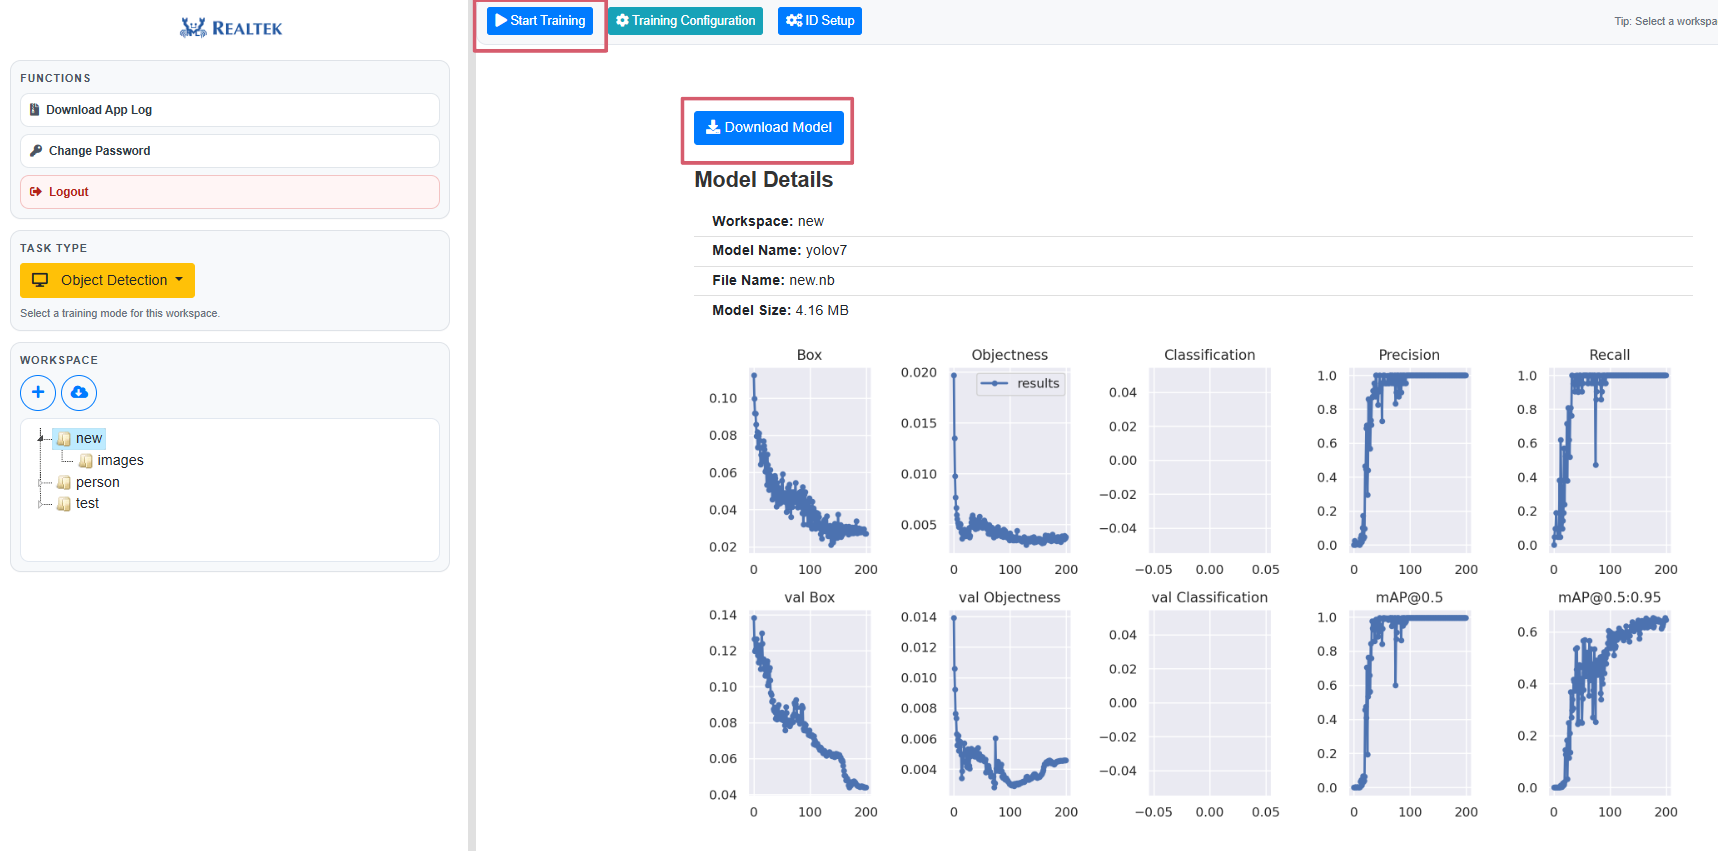This screenshot has width=1718, height=851.
Task: Click the folder icon beside images
Action: point(86,461)
